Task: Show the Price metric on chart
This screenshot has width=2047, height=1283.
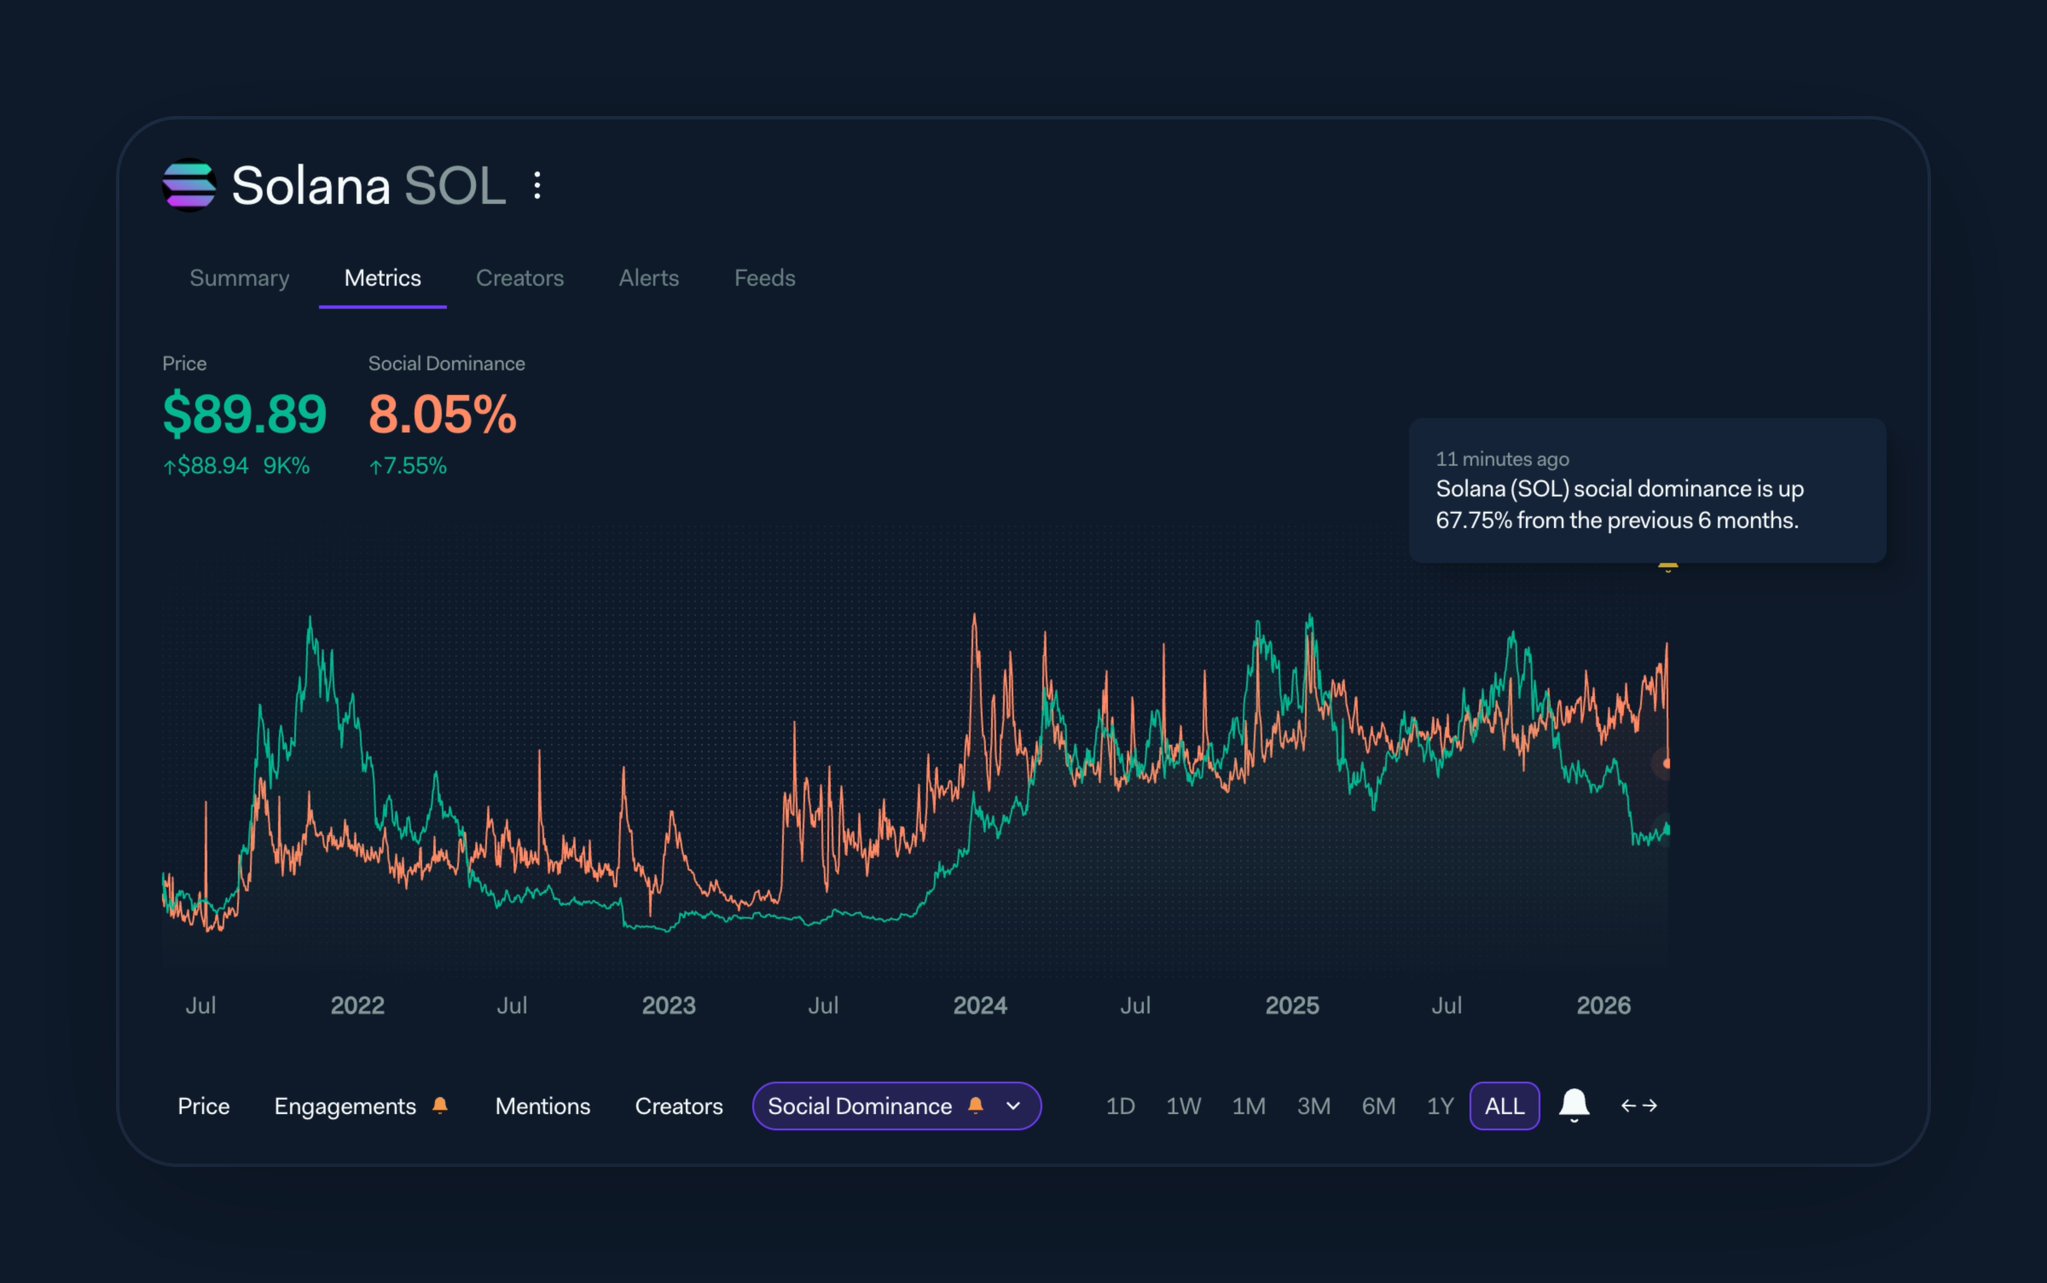Action: tap(203, 1106)
